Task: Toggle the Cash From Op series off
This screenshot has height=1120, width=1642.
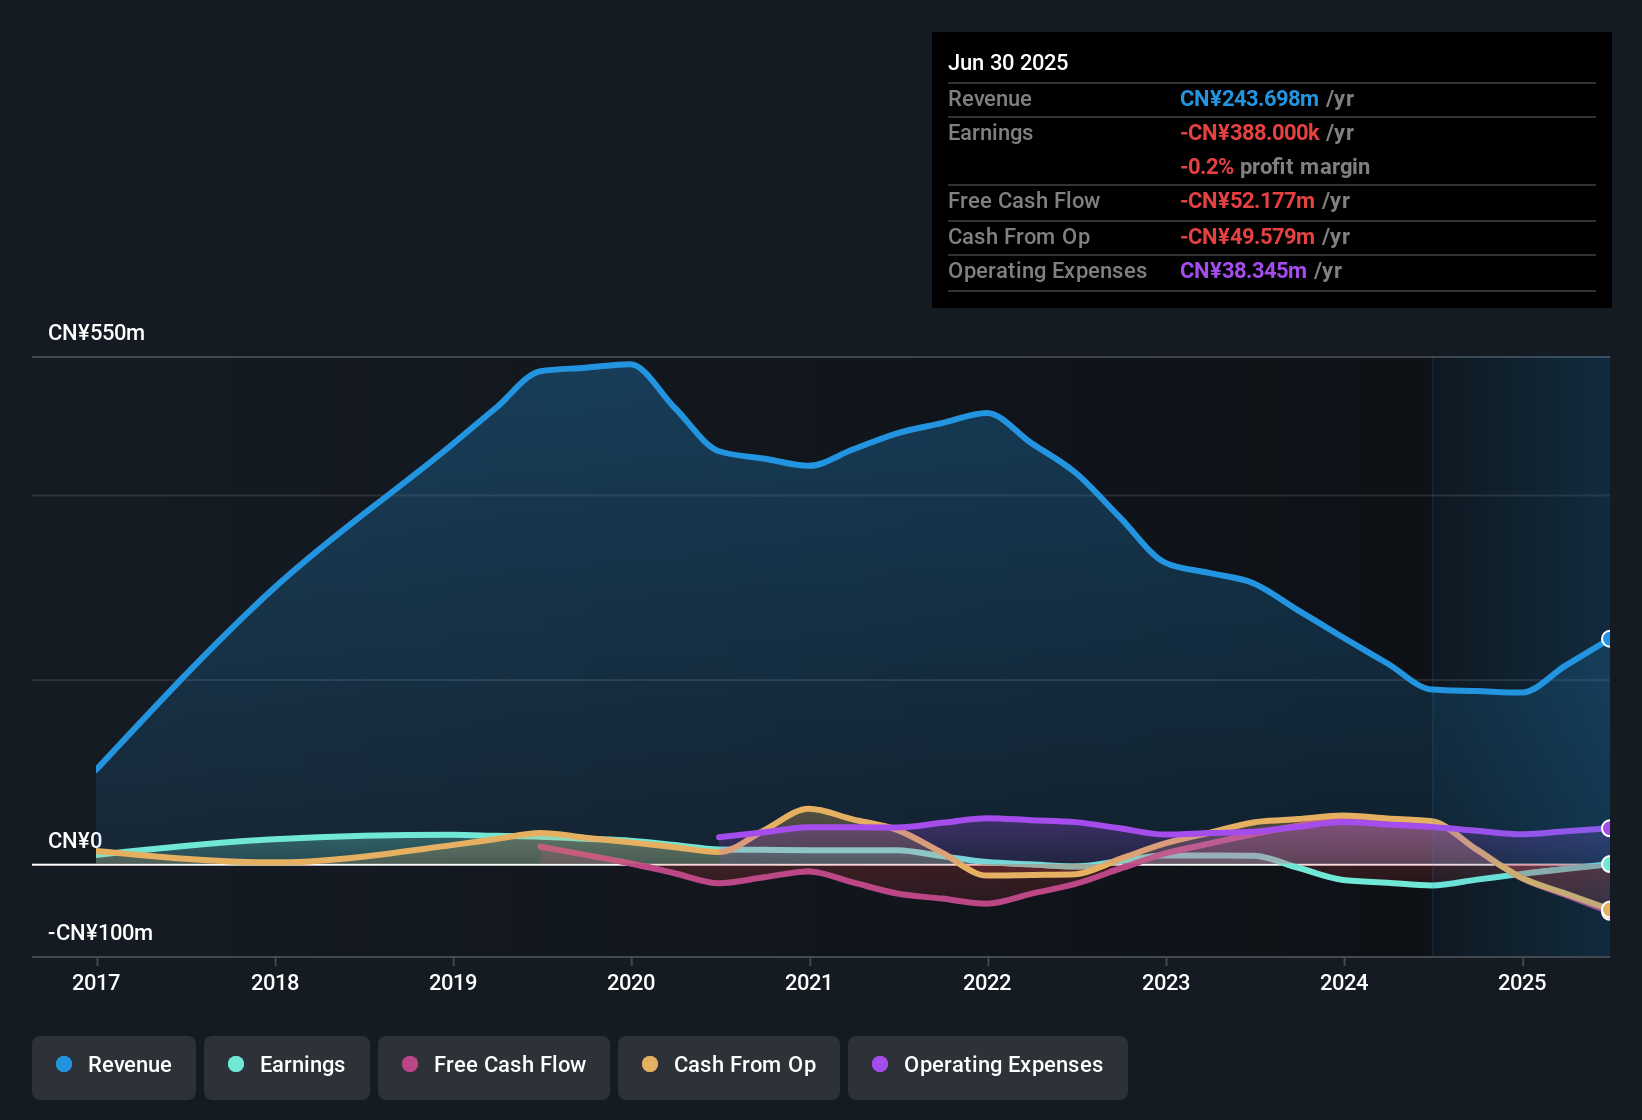Action: (x=728, y=1065)
